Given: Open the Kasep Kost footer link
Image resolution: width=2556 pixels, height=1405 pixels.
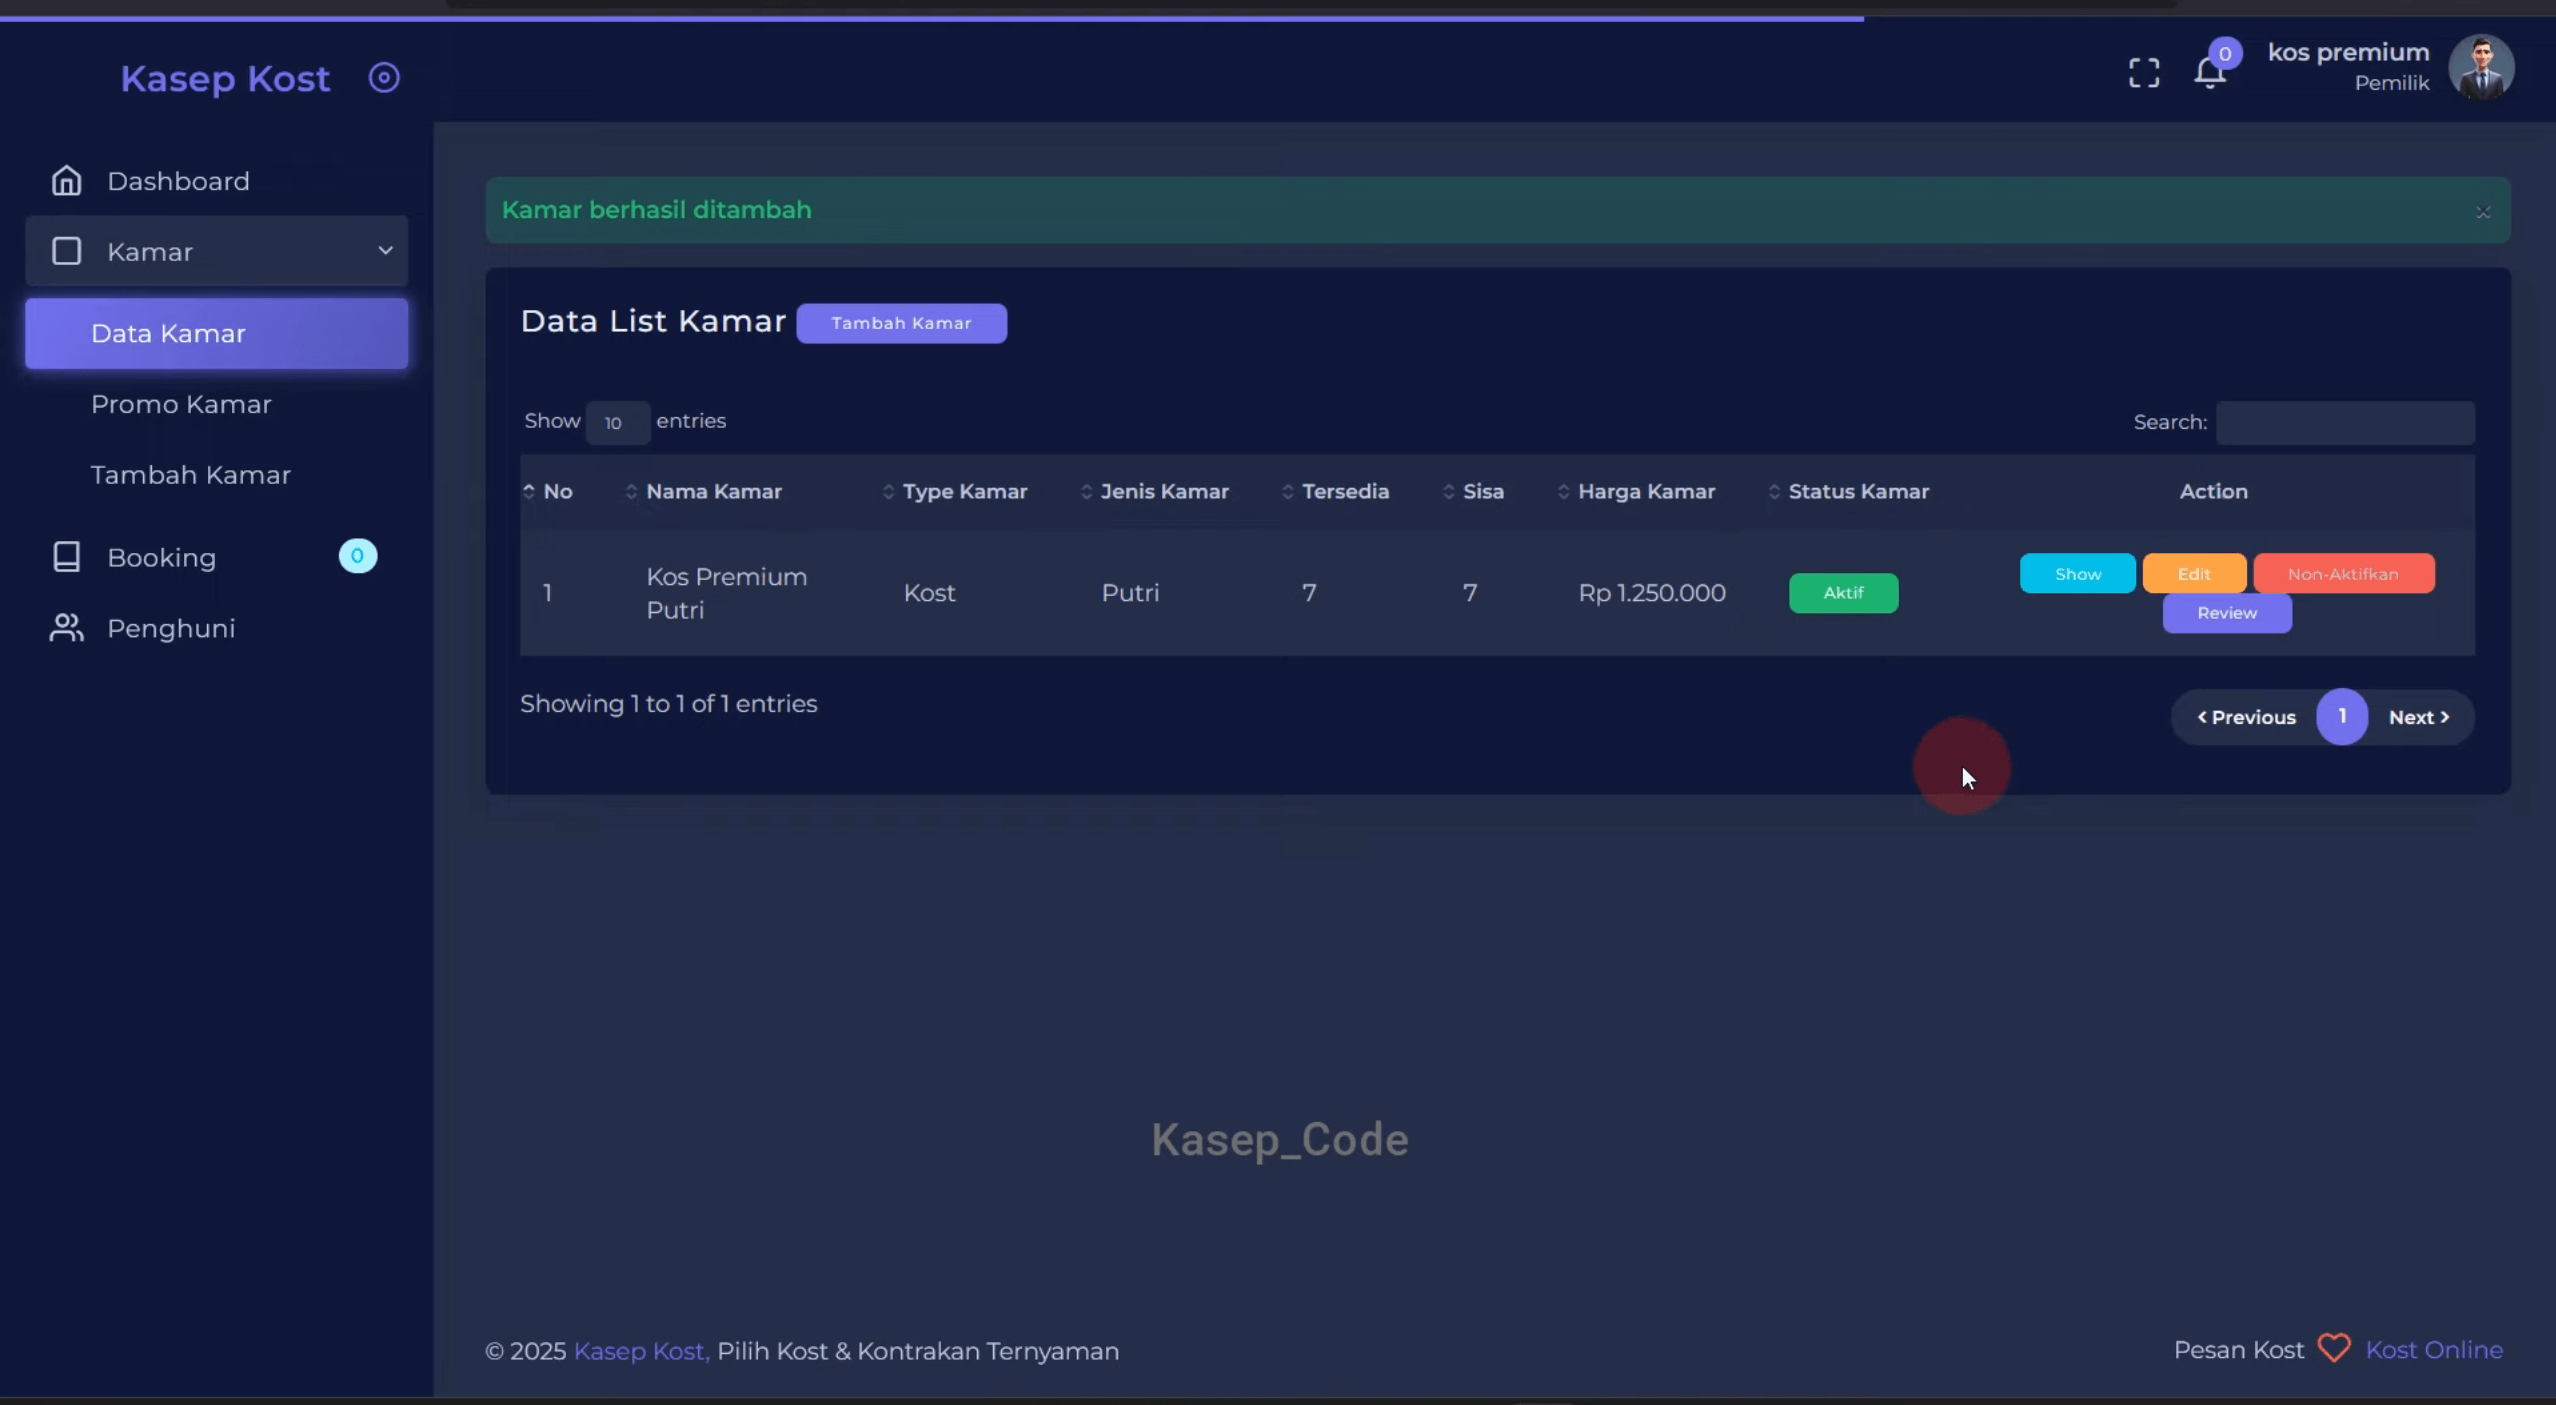Looking at the screenshot, I should click(641, 1351).
